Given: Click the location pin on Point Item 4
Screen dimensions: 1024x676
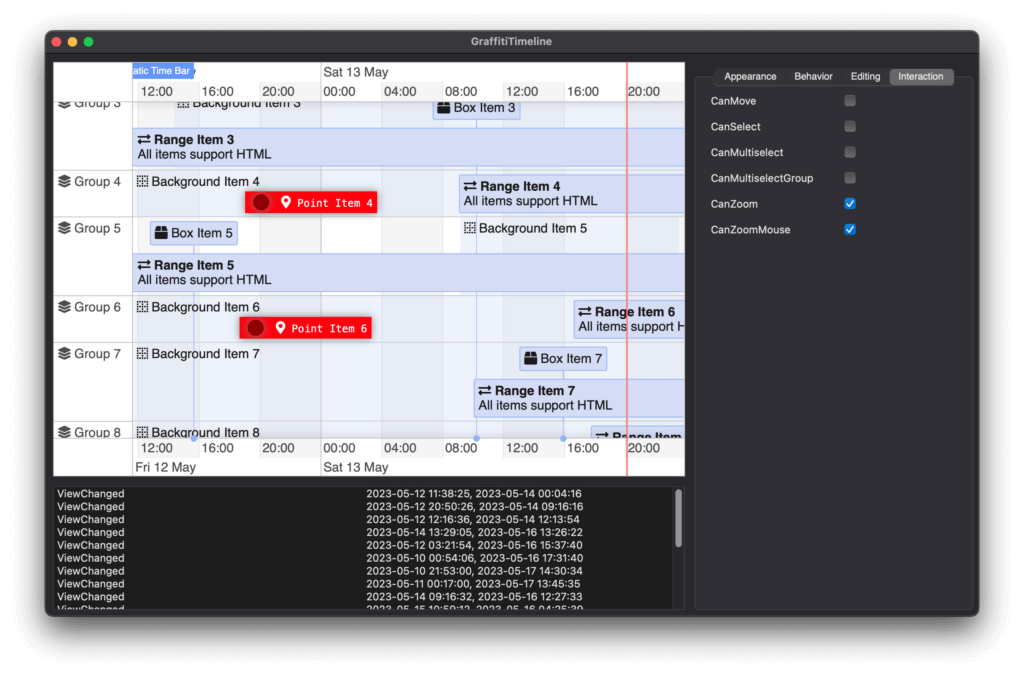Looking at the screenshot, I should [285, 202].
